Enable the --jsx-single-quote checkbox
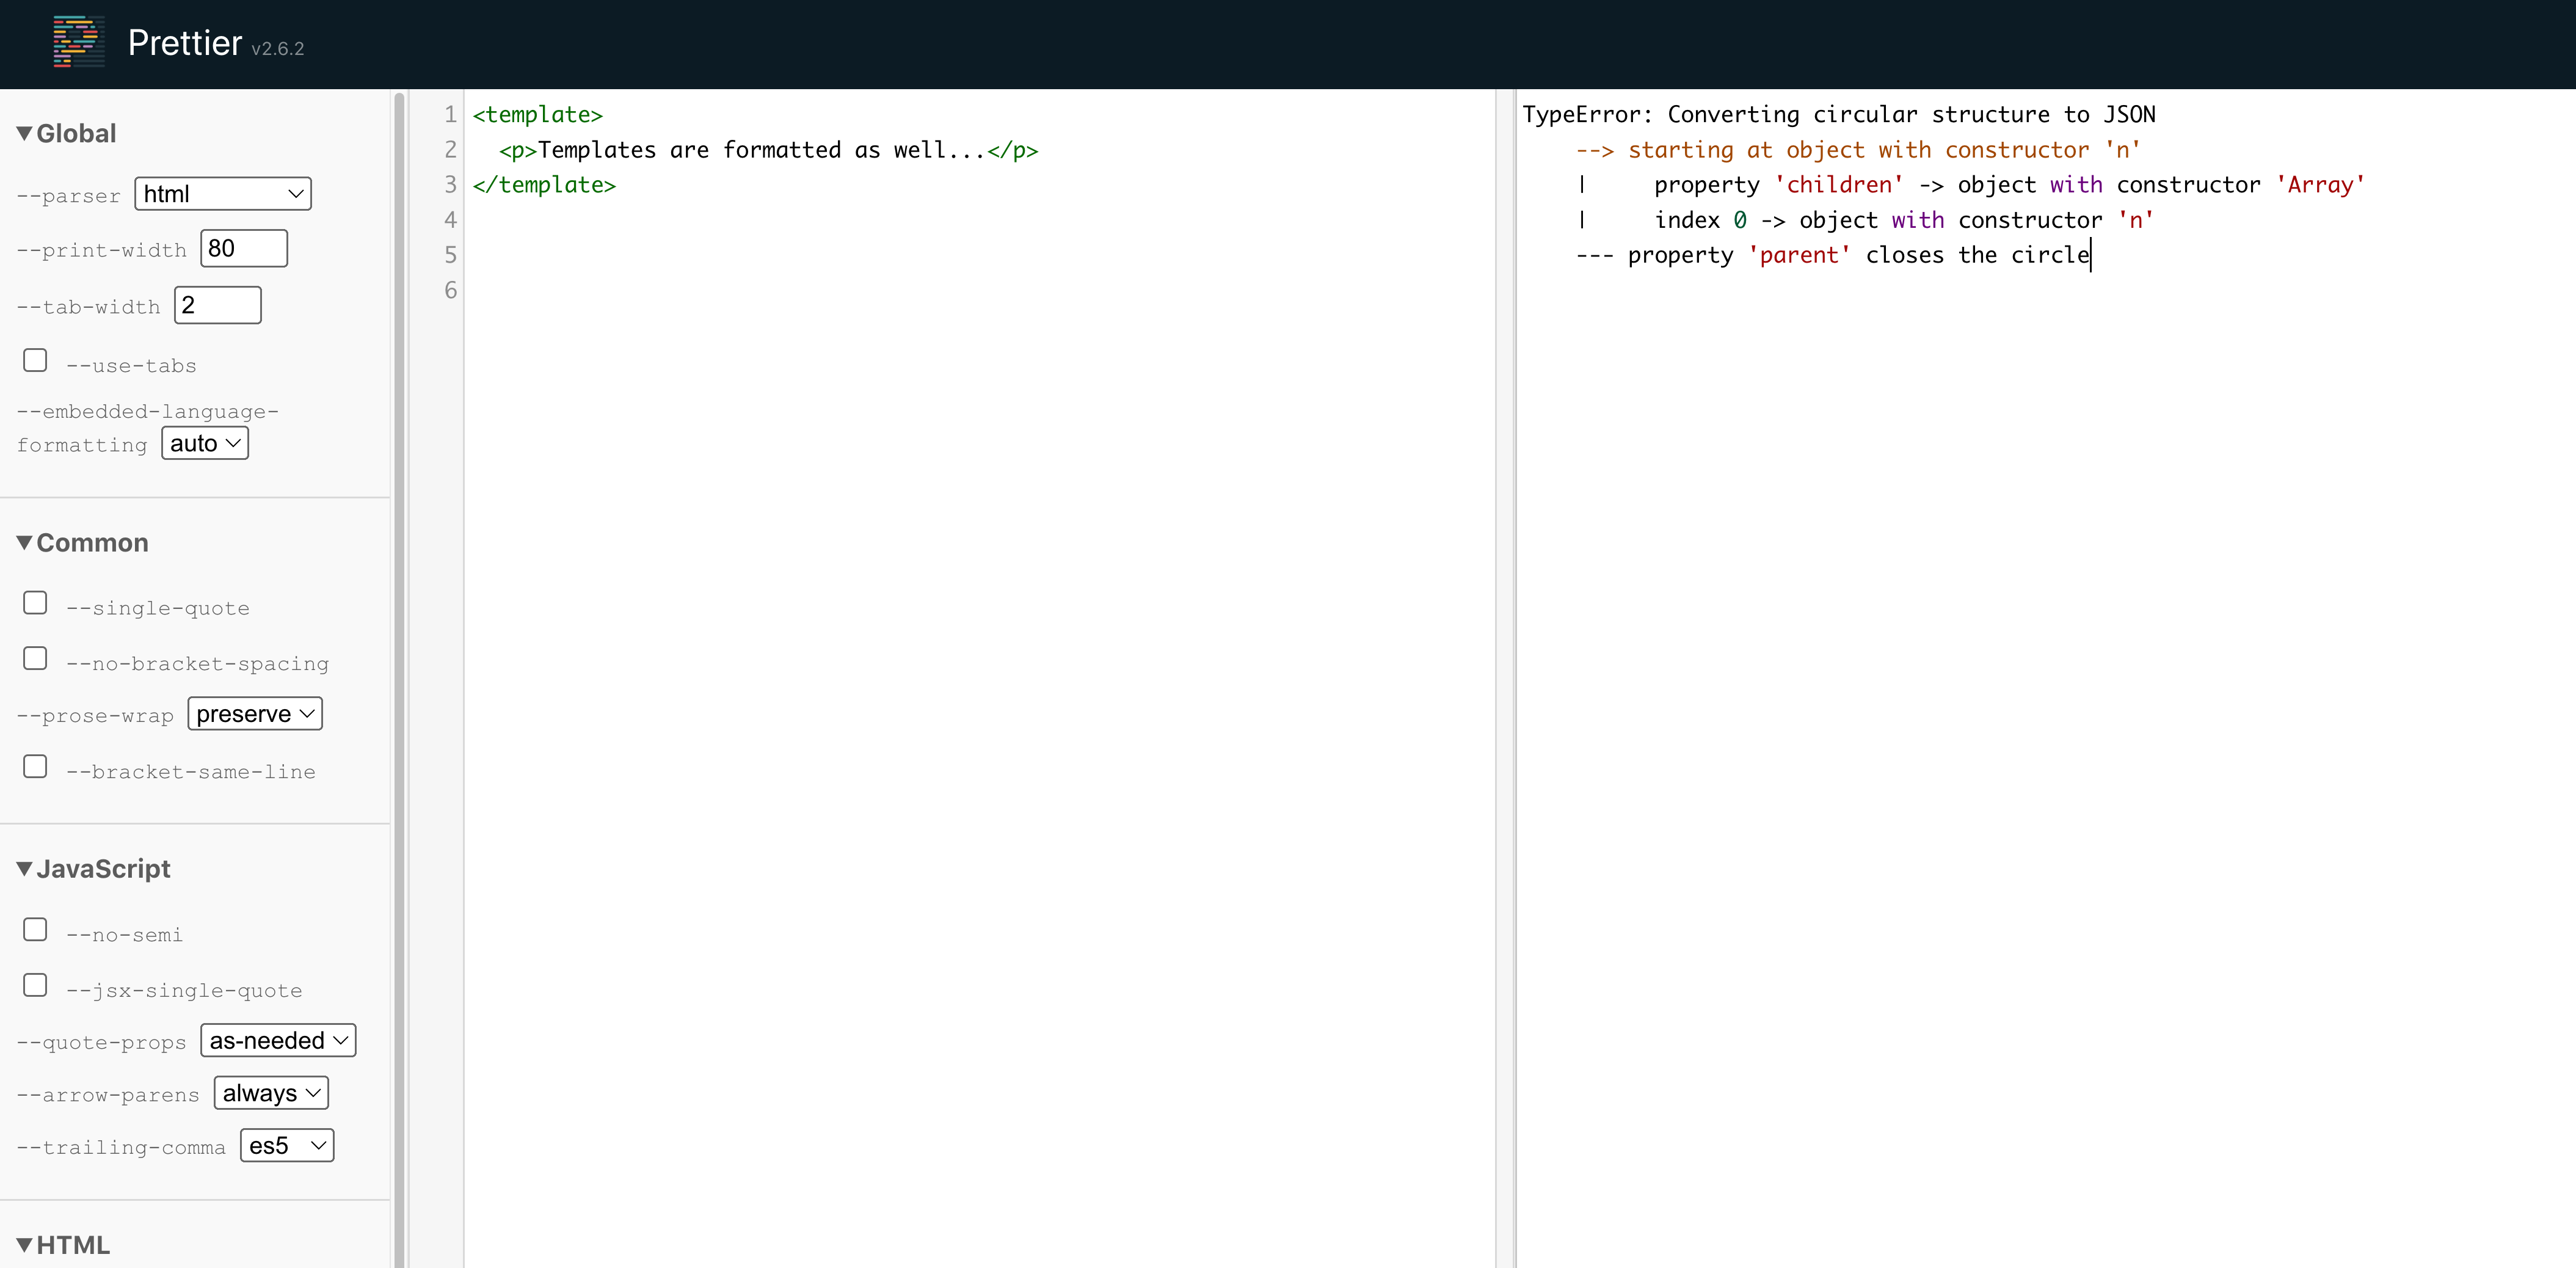This screenshot has width=2576, height=1268. click(x=35, y=985)
